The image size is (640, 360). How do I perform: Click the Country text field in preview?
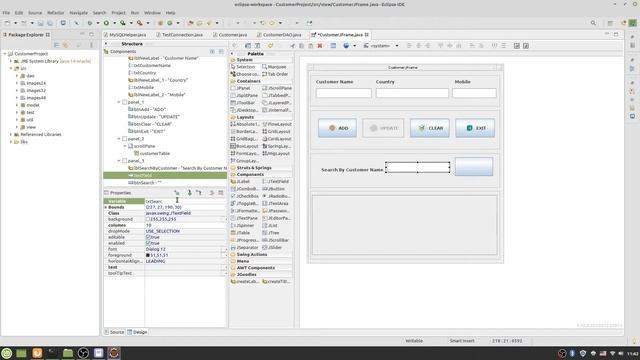412,93
